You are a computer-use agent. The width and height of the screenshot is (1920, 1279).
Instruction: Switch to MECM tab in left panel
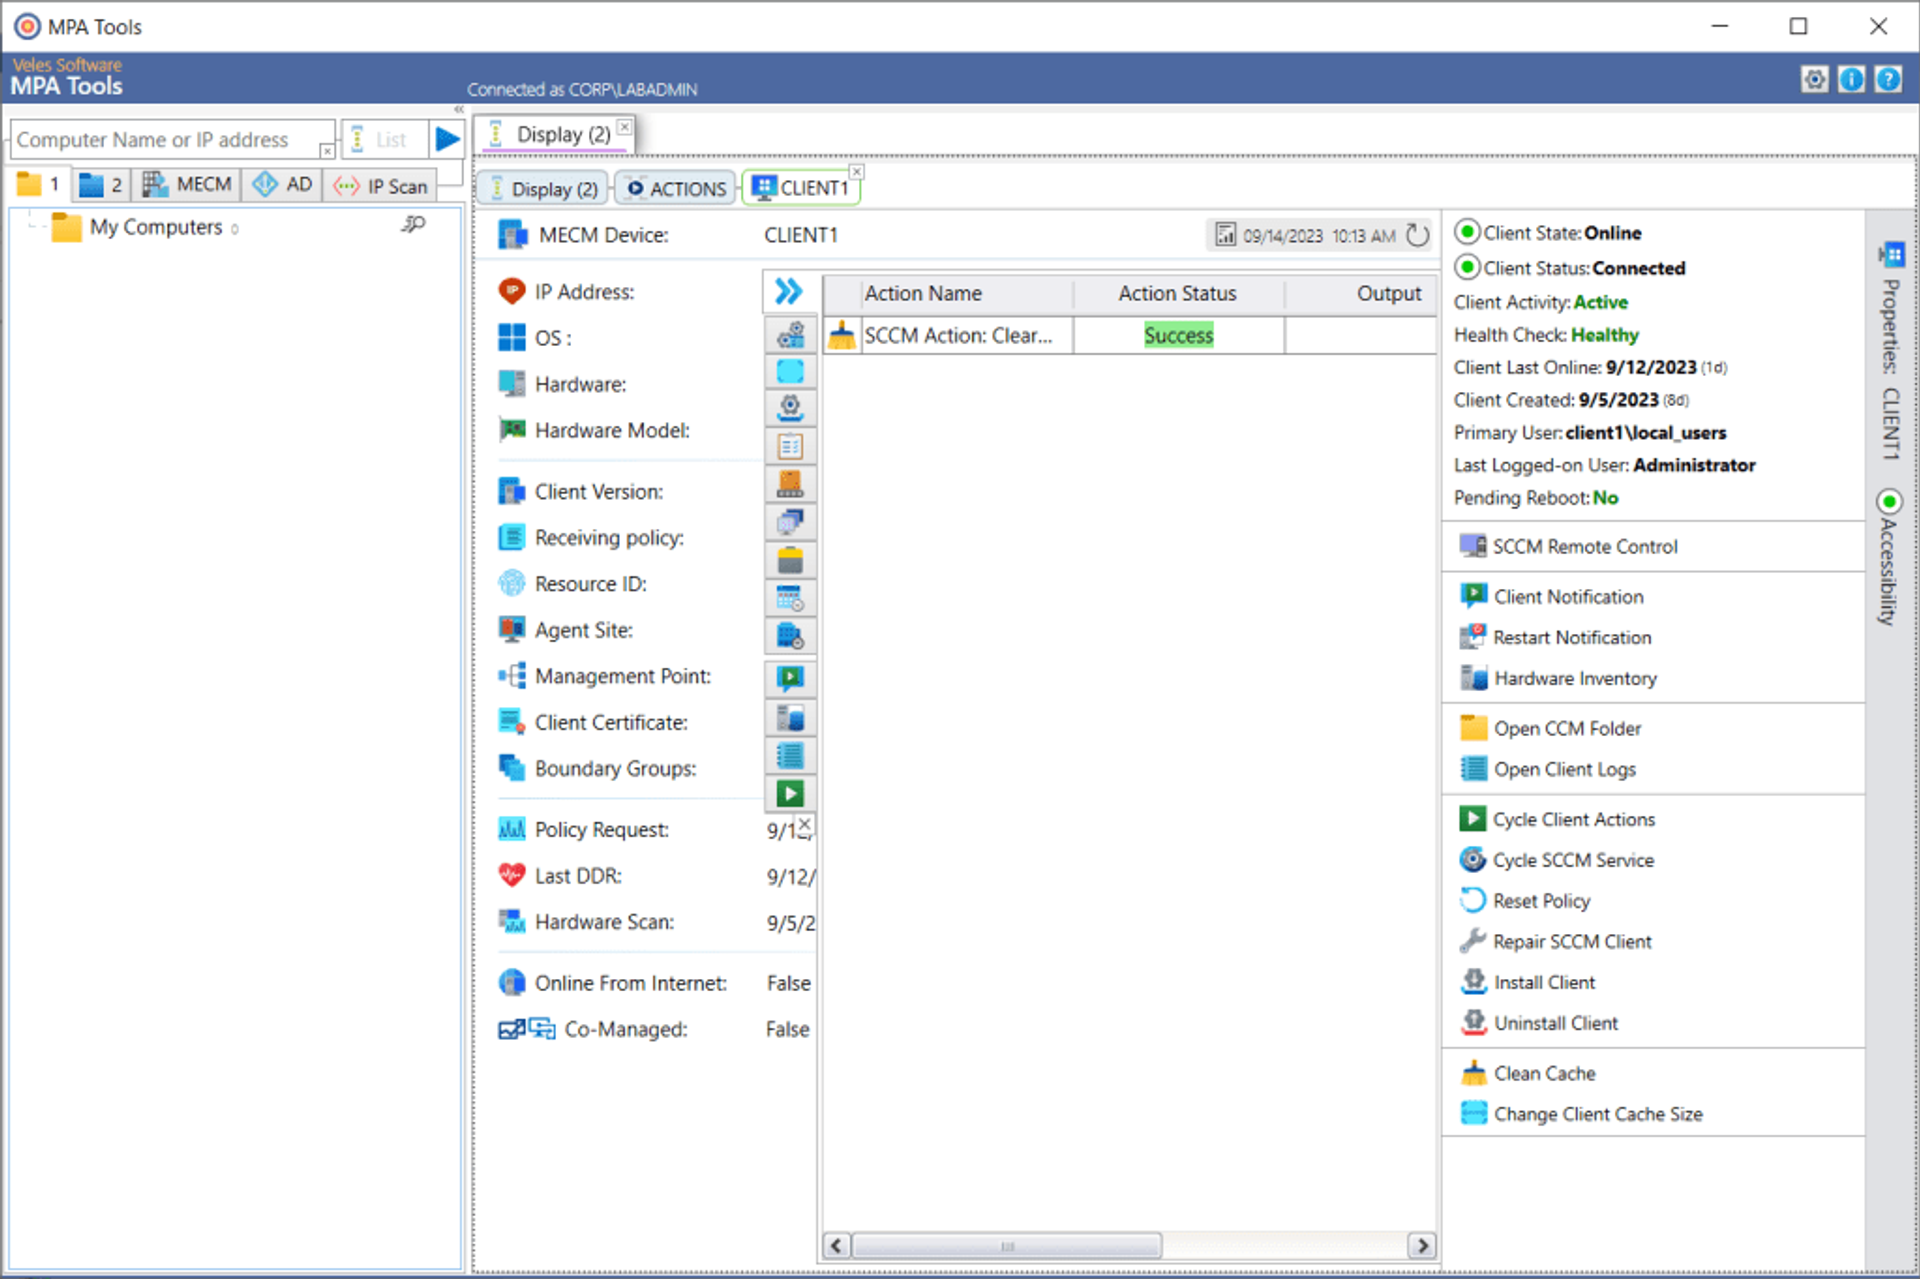tap(188, 185)
